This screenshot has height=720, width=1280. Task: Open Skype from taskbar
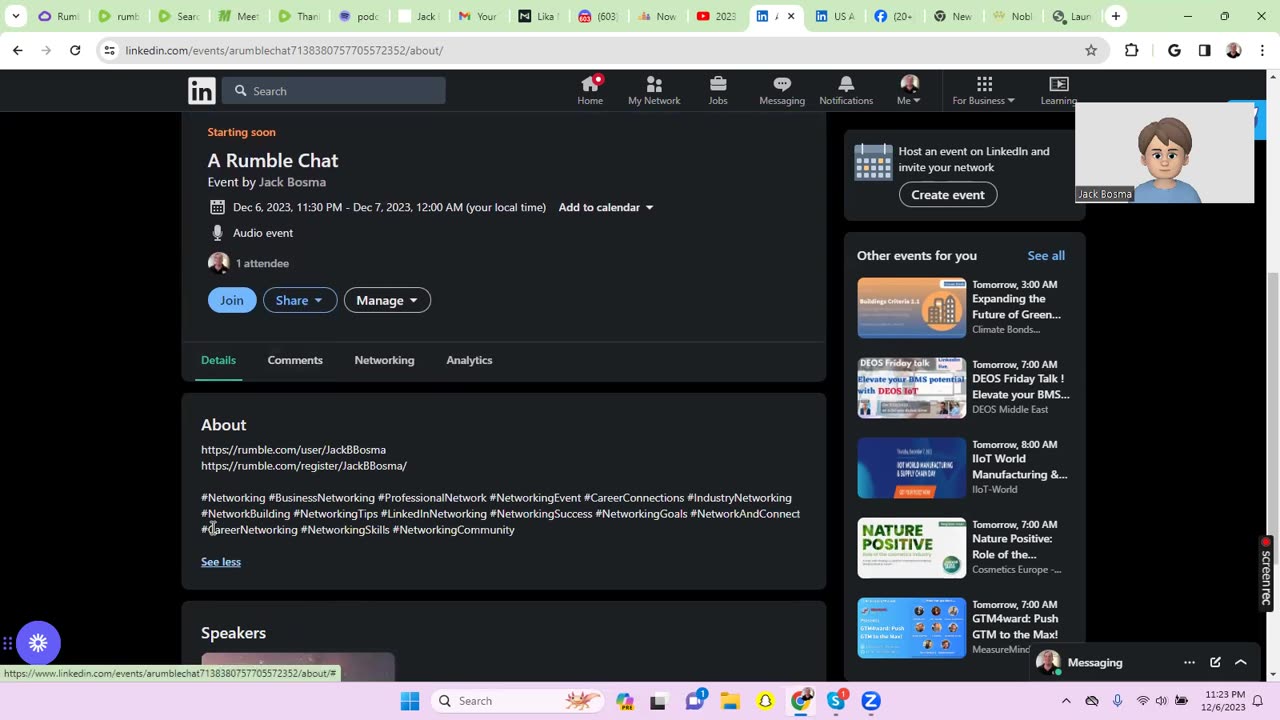pos(836,701)
